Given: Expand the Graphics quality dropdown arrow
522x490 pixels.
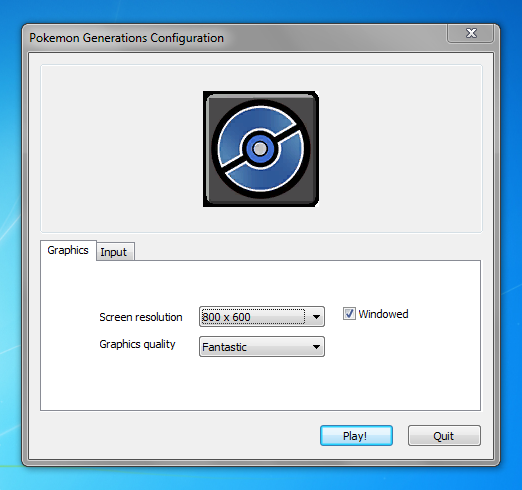Looking at the screenshot, I should [316, 347].
